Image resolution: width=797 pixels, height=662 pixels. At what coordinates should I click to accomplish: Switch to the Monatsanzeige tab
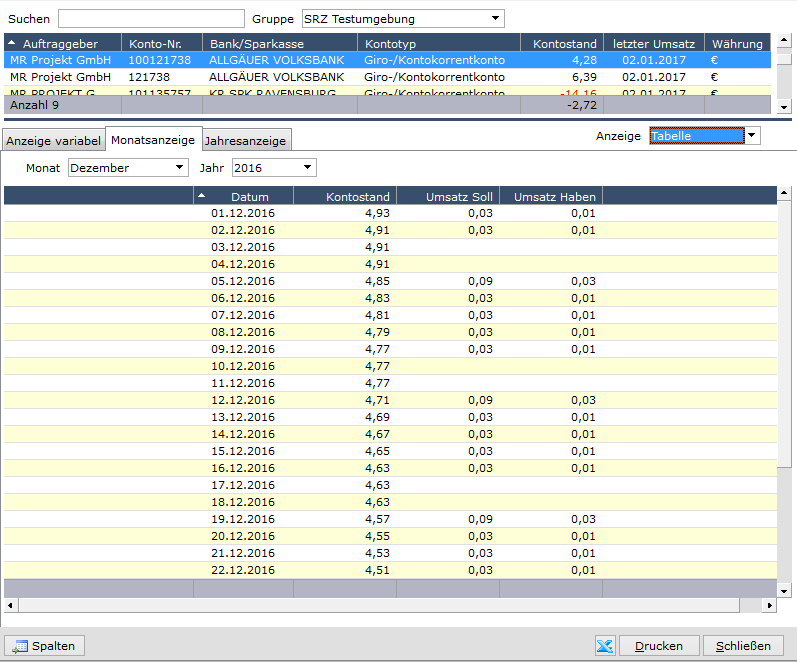[x=153, y=139]
